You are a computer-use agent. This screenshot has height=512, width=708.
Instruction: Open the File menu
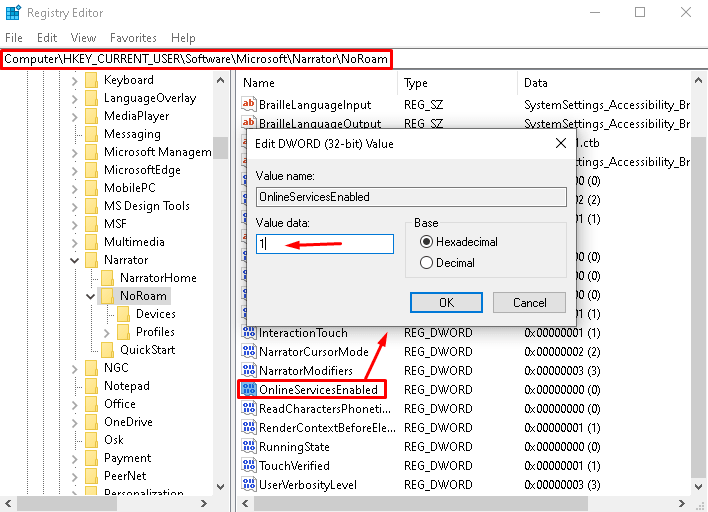[x=14, y=37]
